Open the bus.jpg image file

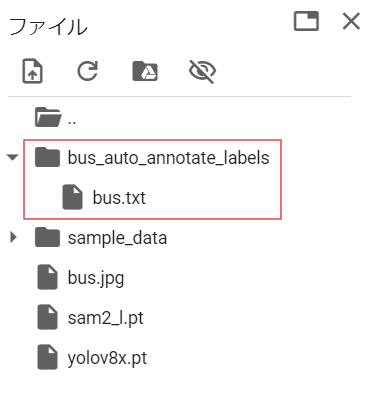tap(96, 278)
